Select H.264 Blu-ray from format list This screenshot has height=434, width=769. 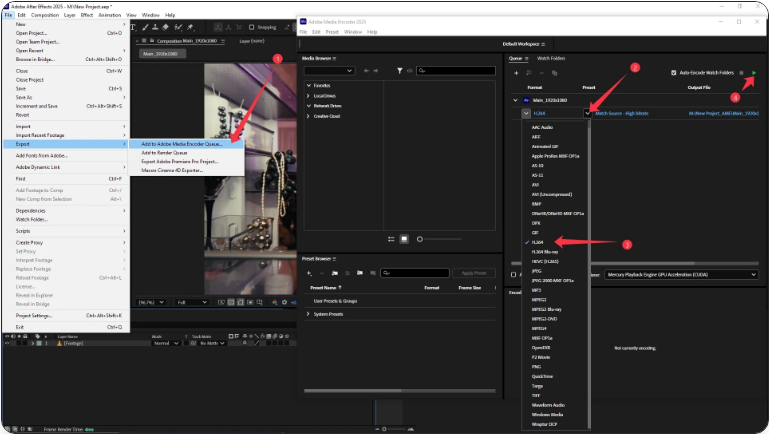[545, 250]
